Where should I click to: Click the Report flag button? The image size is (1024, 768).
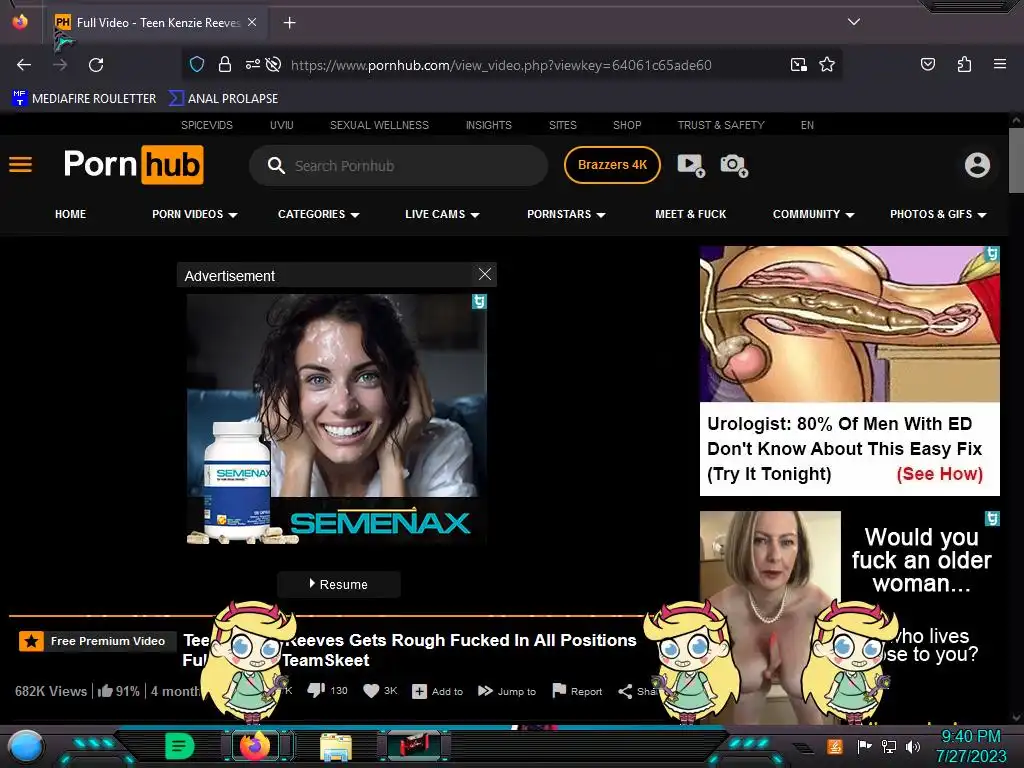click(x=577, y=691)
